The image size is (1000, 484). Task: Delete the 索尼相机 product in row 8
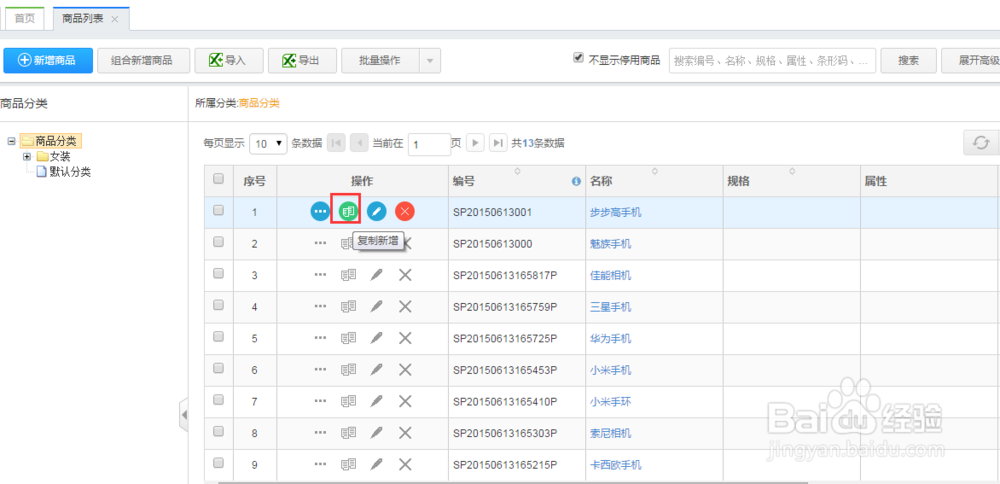pyautogui.click(x=405, y=432)
